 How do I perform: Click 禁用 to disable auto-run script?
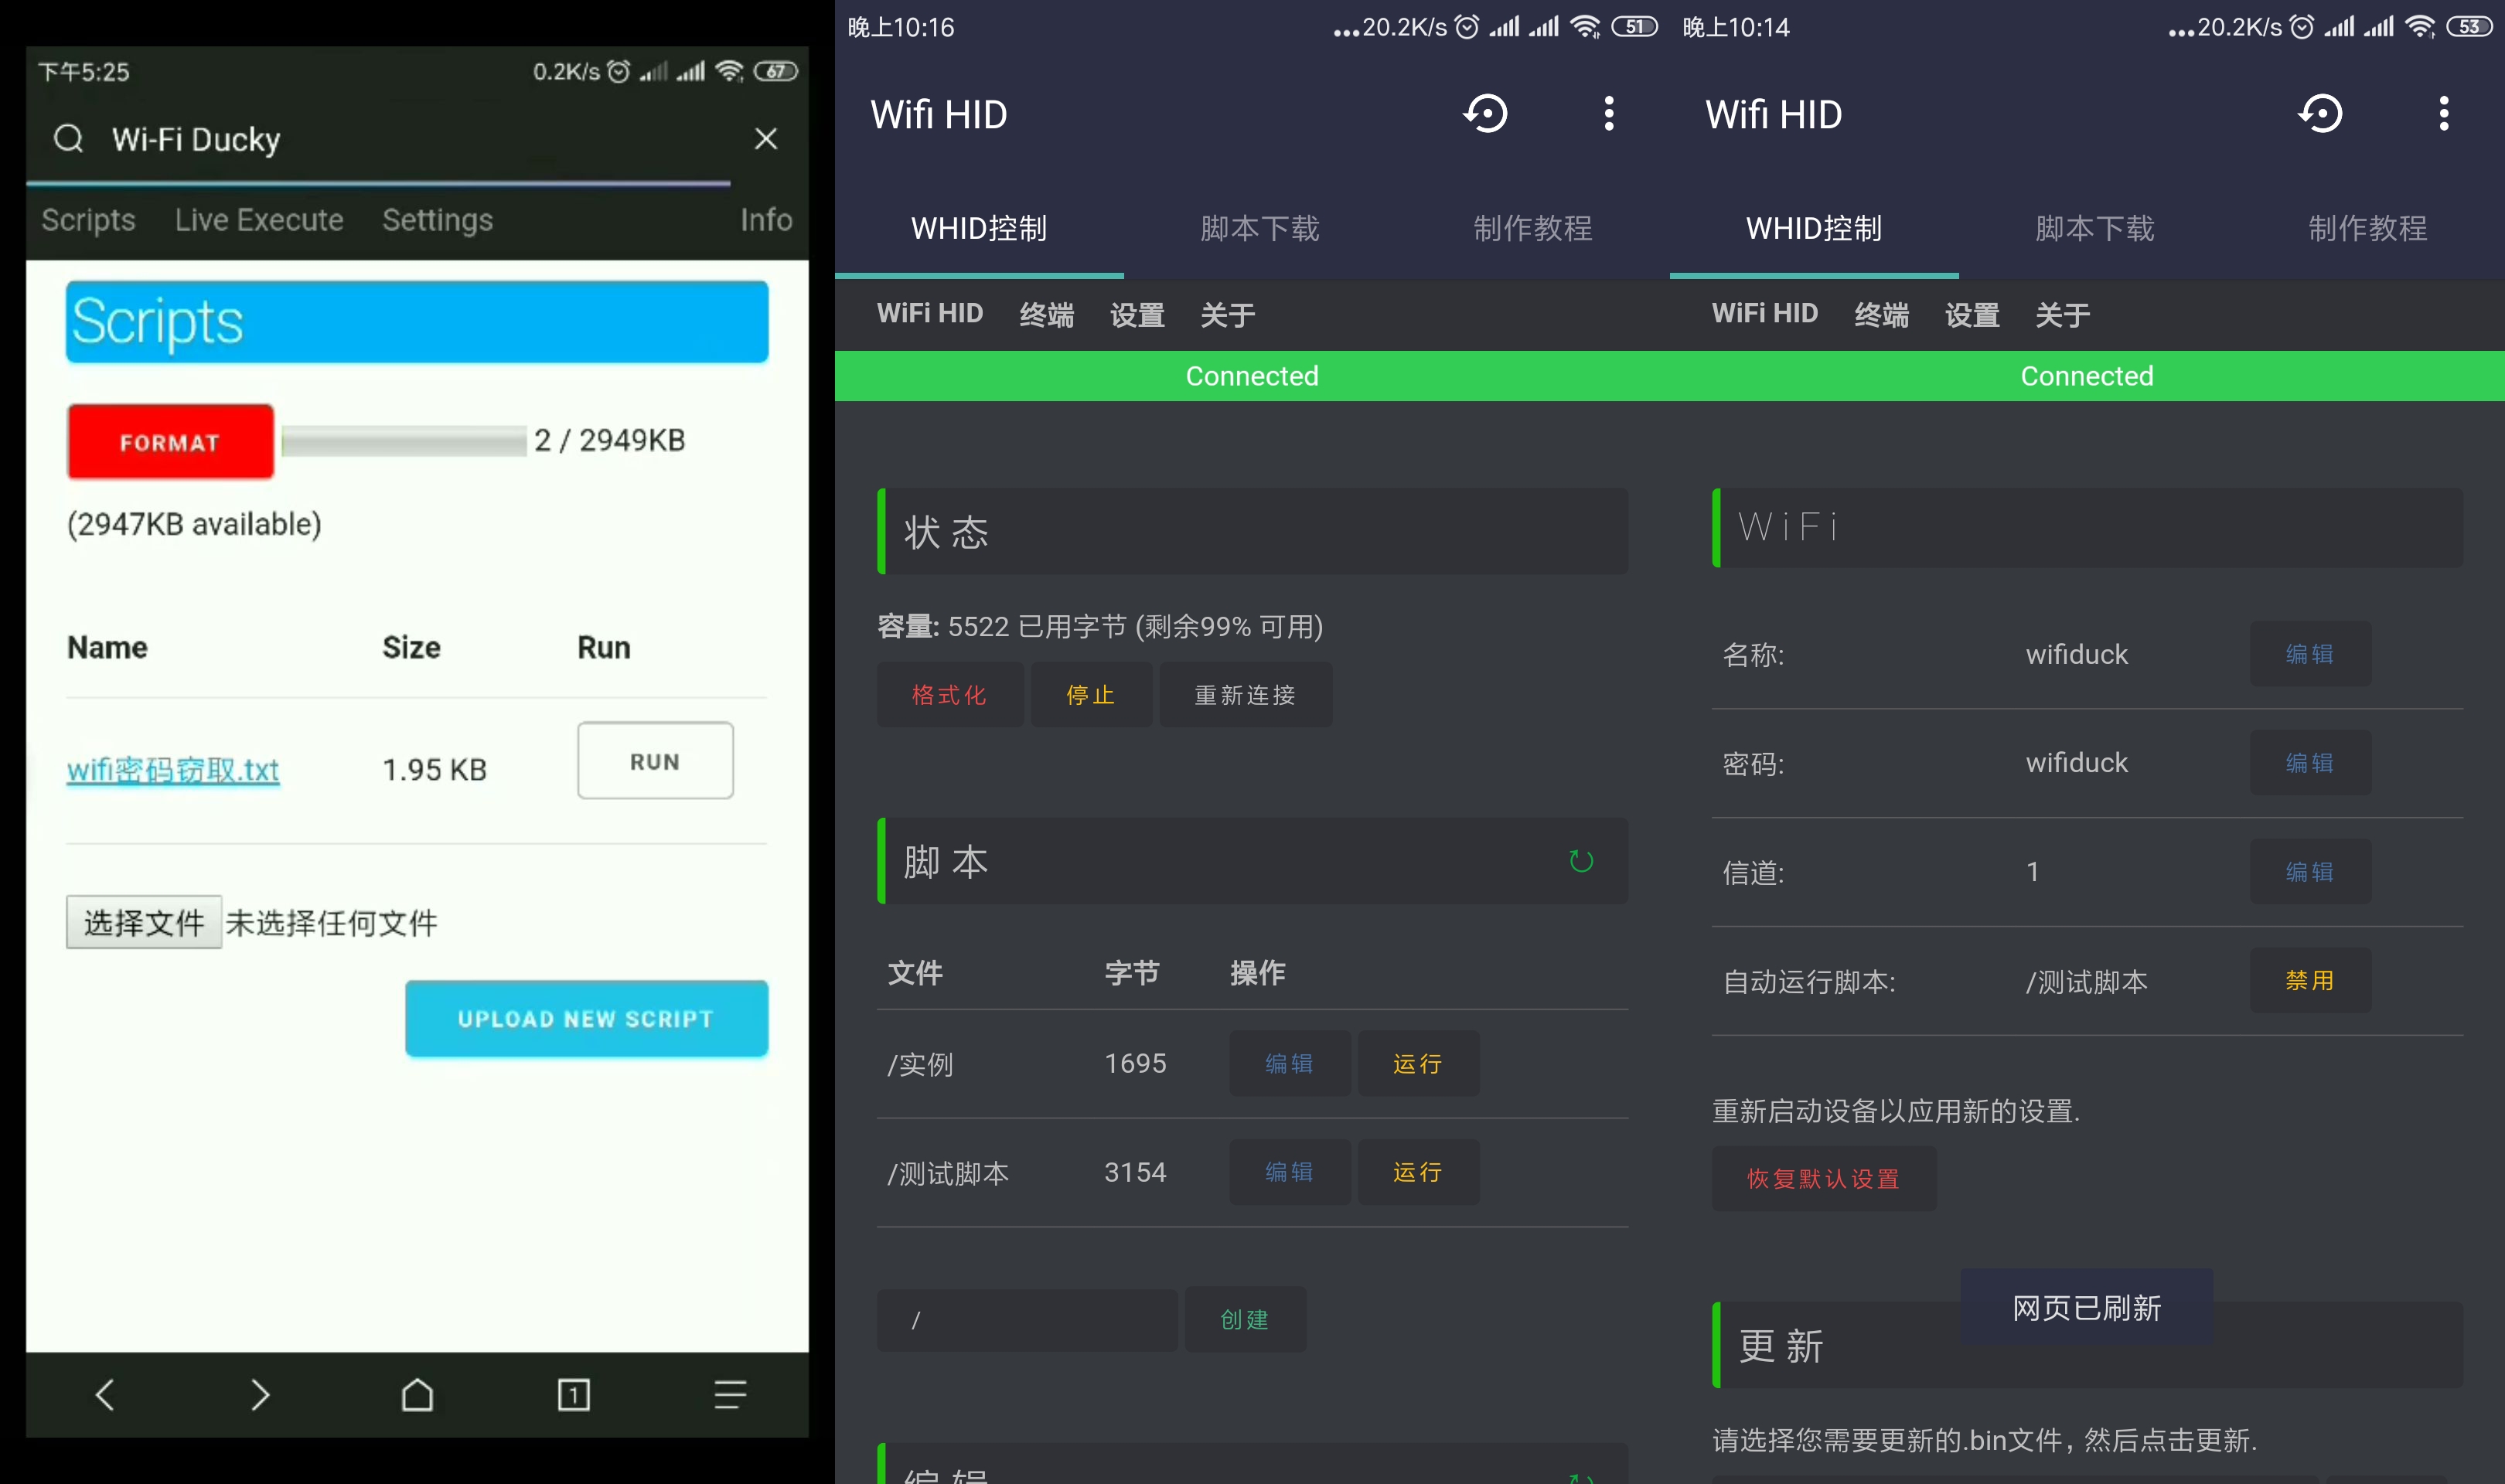(2309, 981)
